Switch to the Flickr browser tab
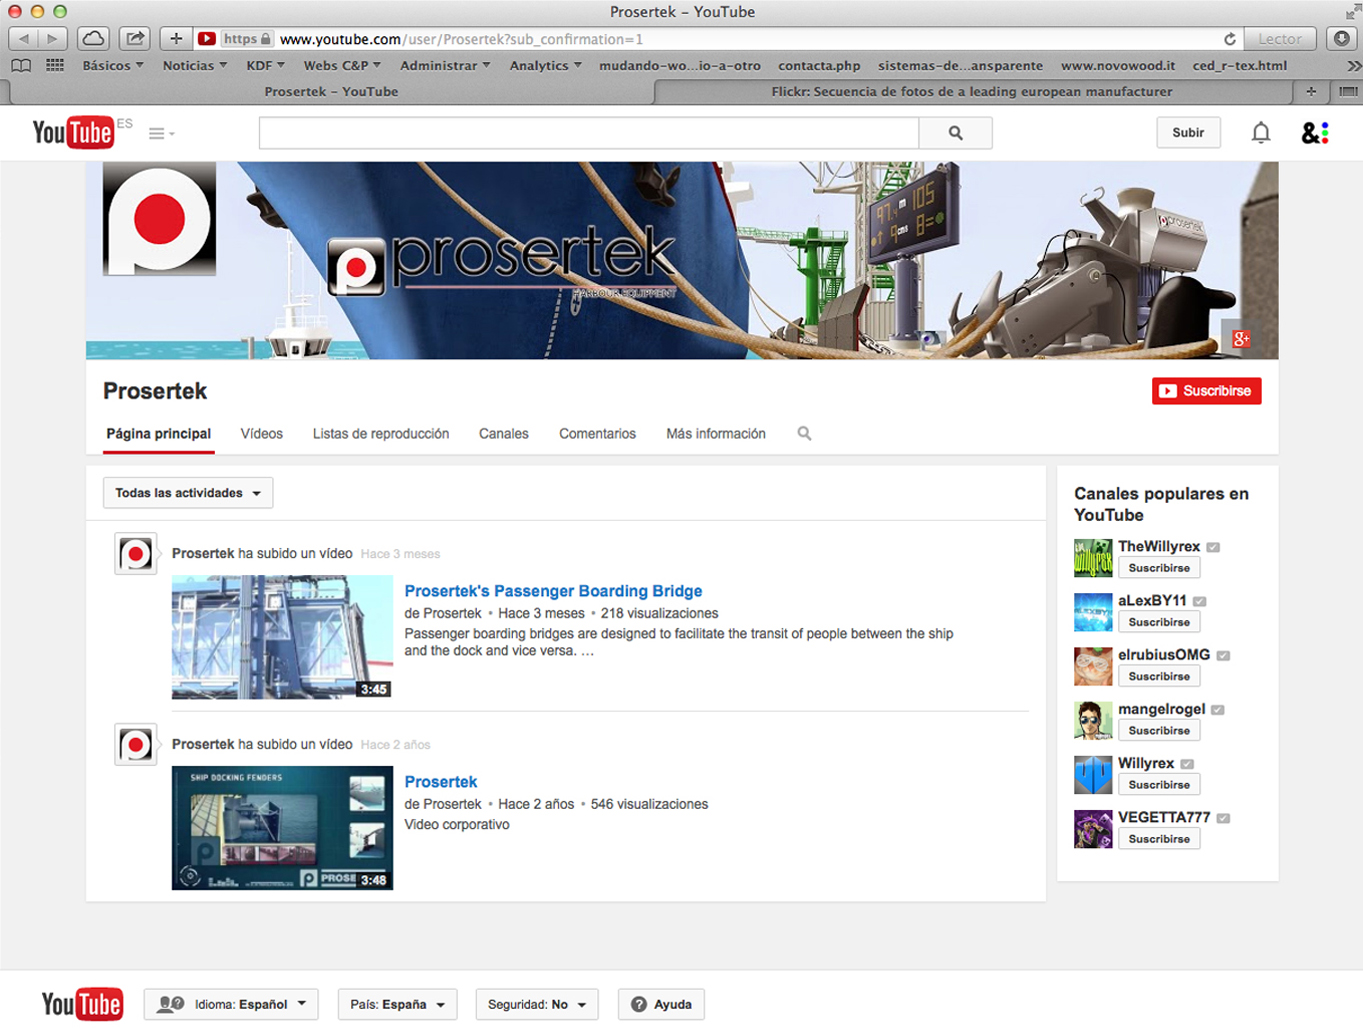The width and height of the screenshot is (1363, 1031). point(972,91)
